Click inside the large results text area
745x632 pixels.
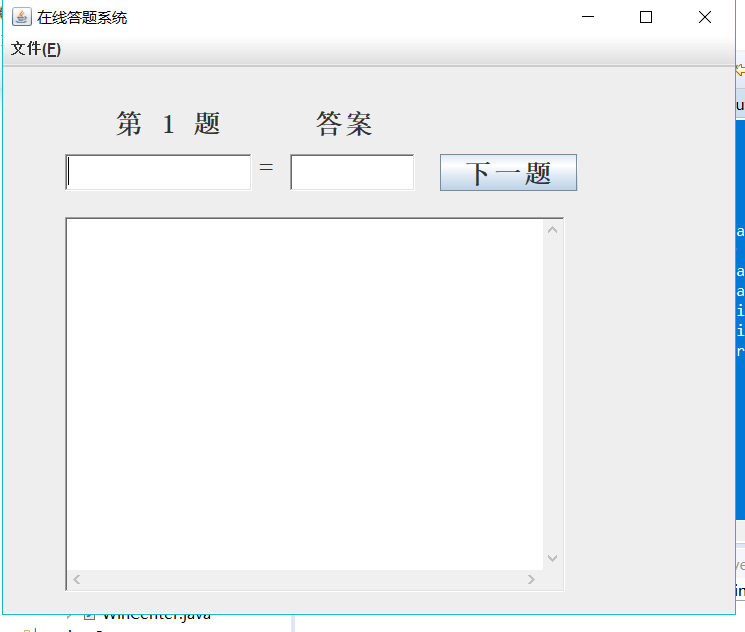305,394
